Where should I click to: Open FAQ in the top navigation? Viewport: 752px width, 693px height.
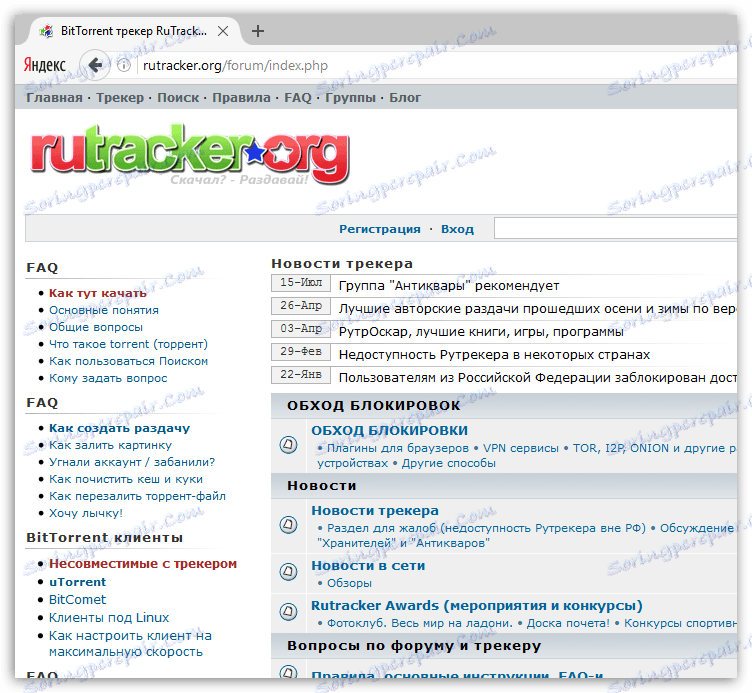tap(298, 98)
